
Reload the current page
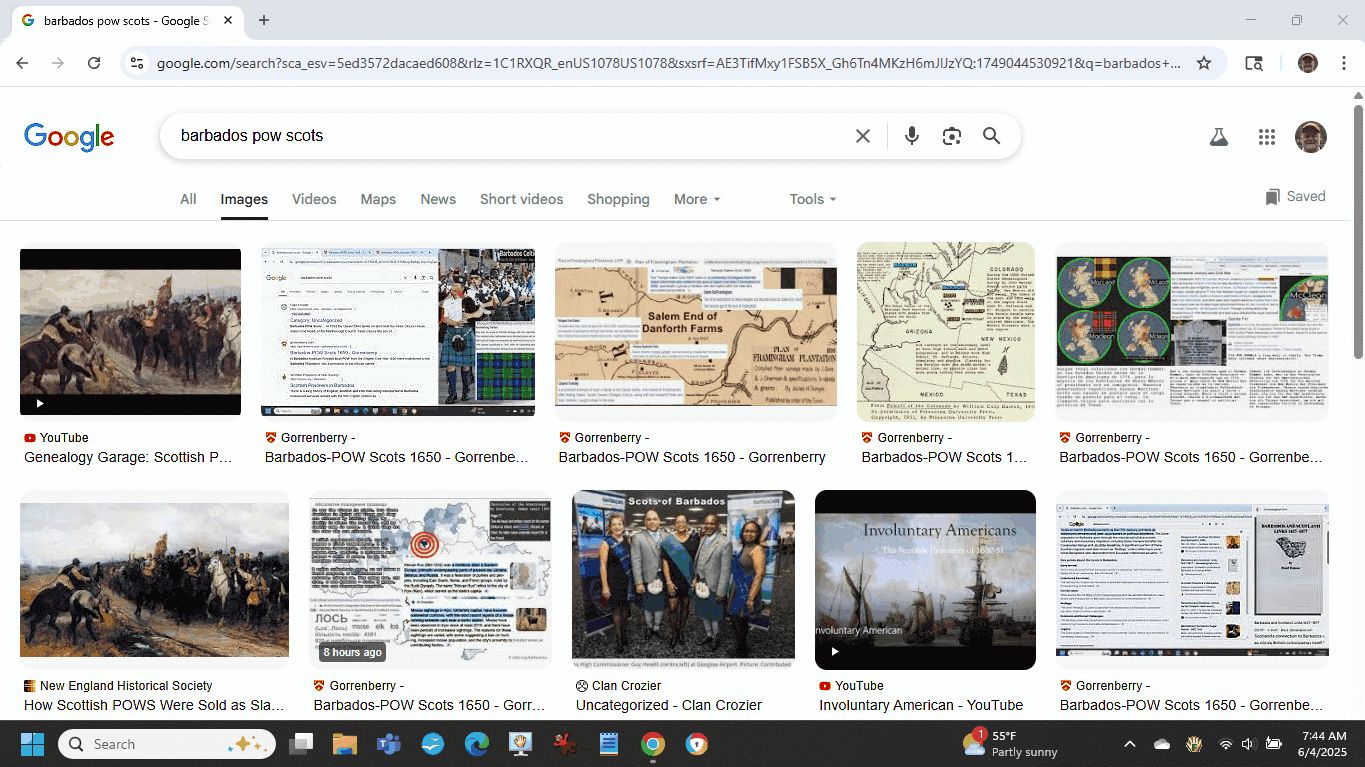(x=94, y=63)
